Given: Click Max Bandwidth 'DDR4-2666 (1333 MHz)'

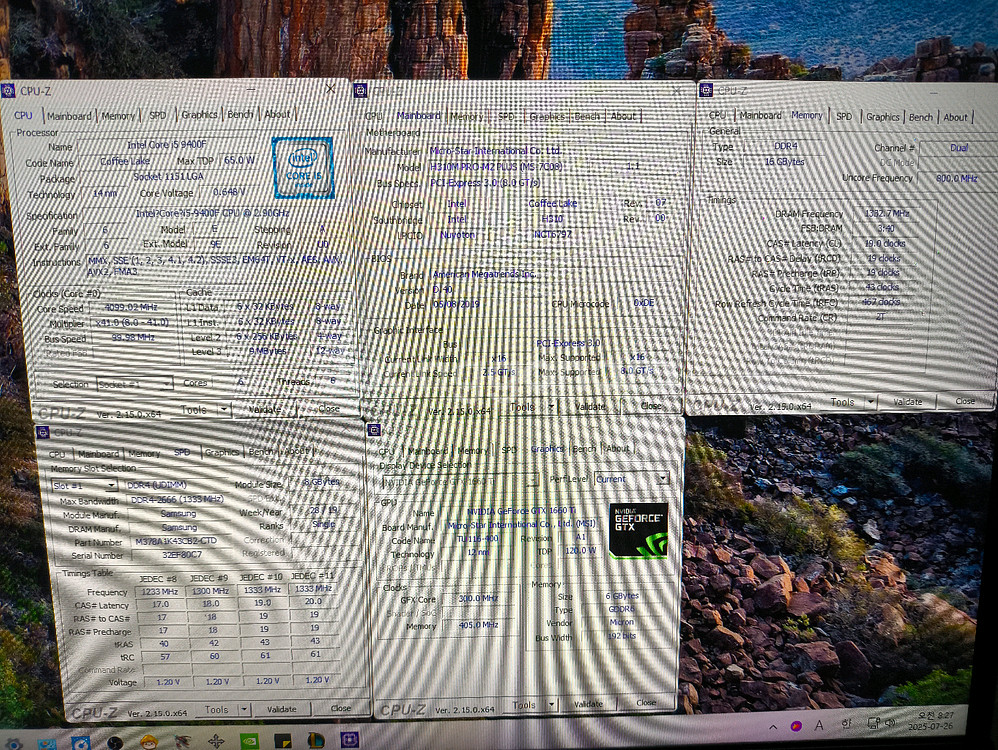Looking at the screenshot, I should (177, 500).
